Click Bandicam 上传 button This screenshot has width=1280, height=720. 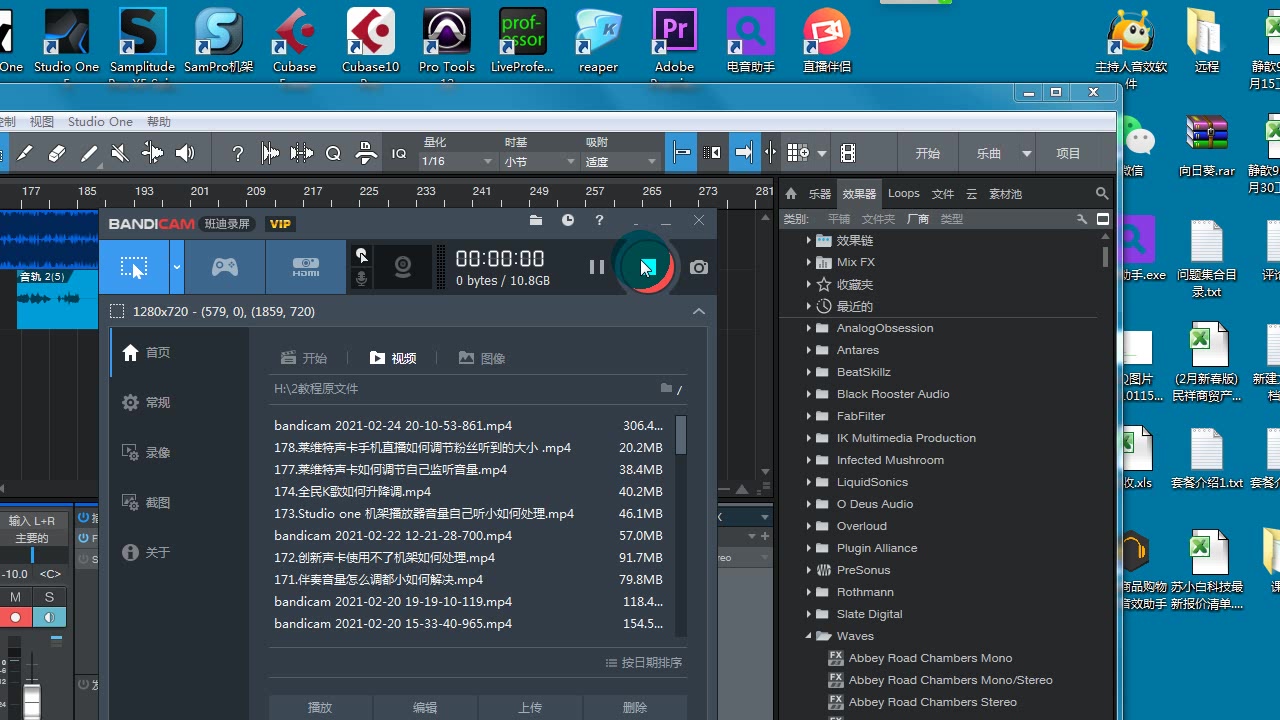[530, 707]
